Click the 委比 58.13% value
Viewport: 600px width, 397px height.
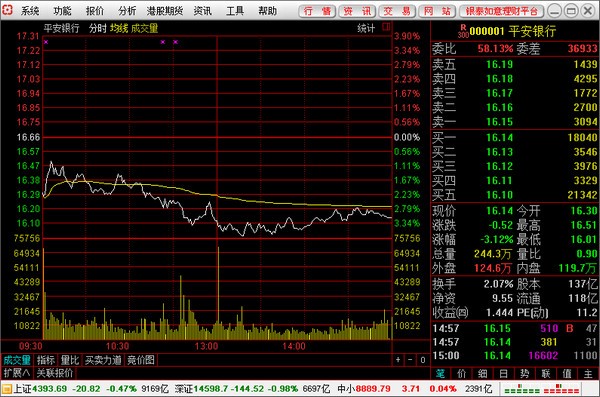[x=495, y=49]
